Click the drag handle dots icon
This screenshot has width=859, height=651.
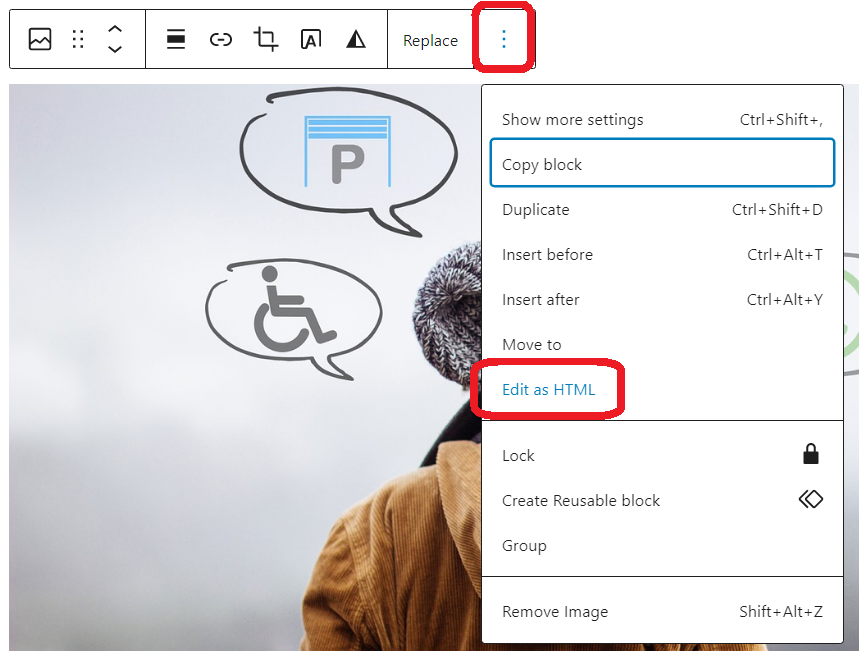78,39
